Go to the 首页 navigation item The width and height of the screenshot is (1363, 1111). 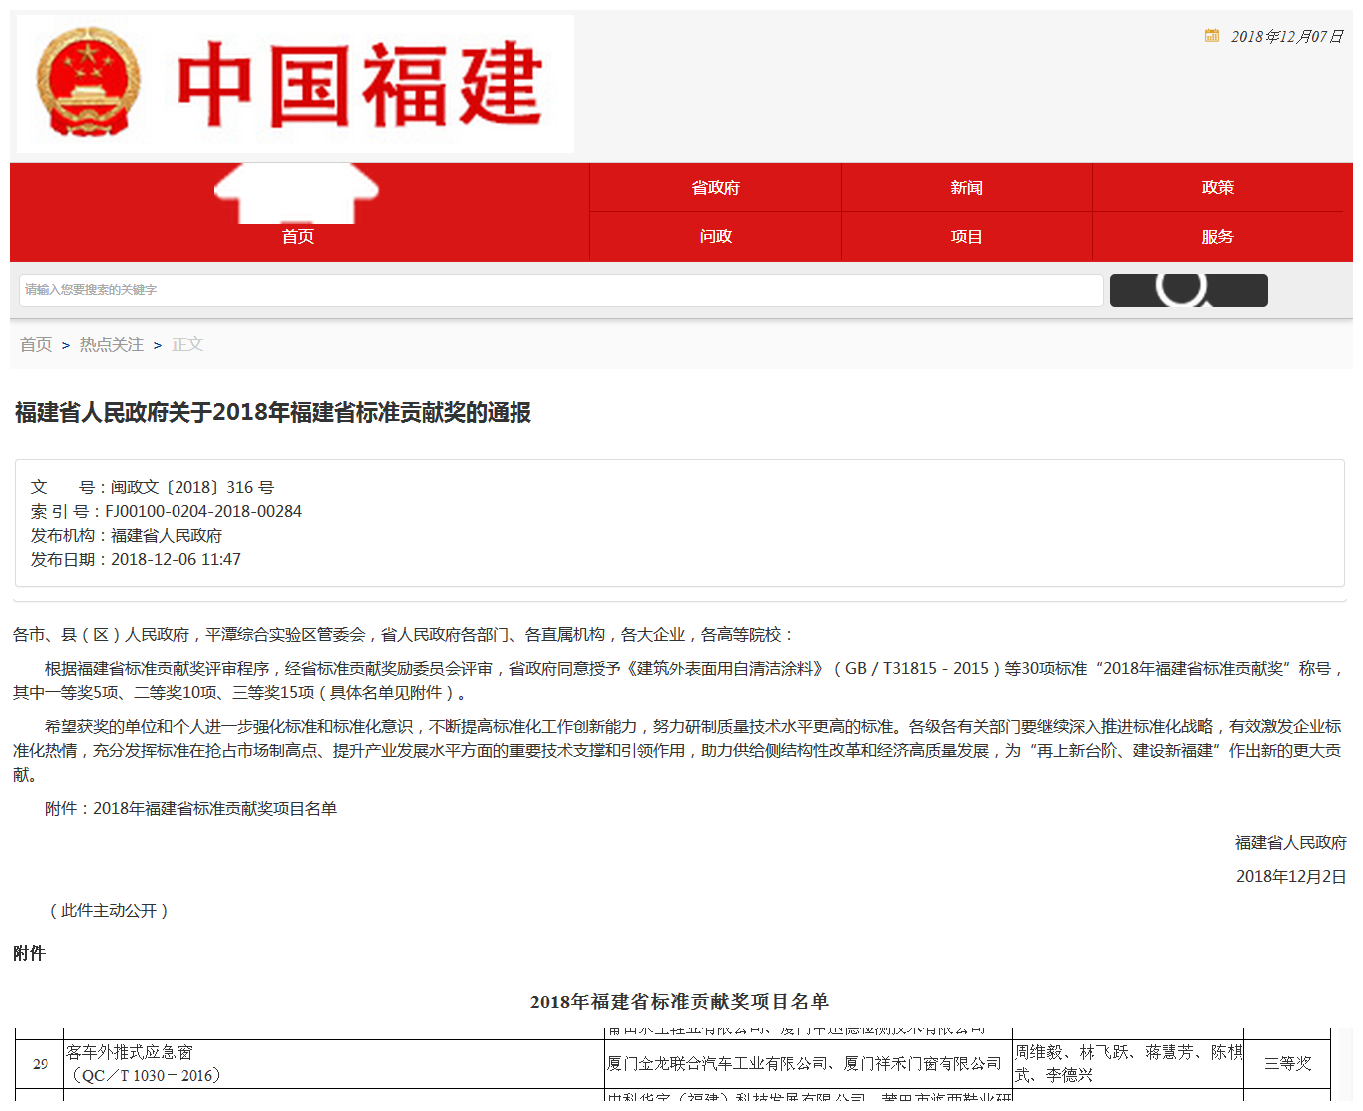point(297,237)
